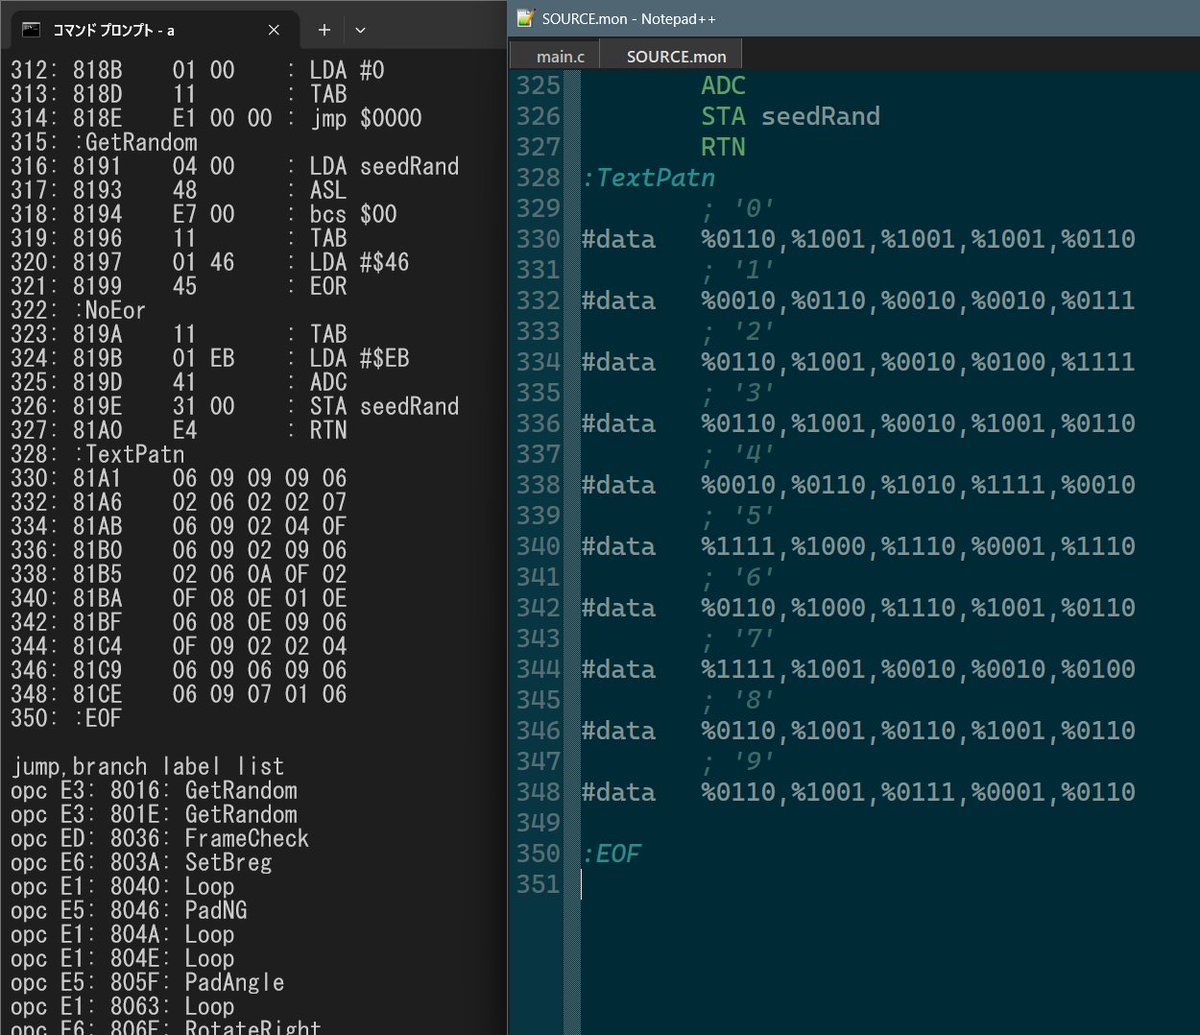
Task: Click 'LDA #$EB' on terminal line 324
Action: (360, 358)
